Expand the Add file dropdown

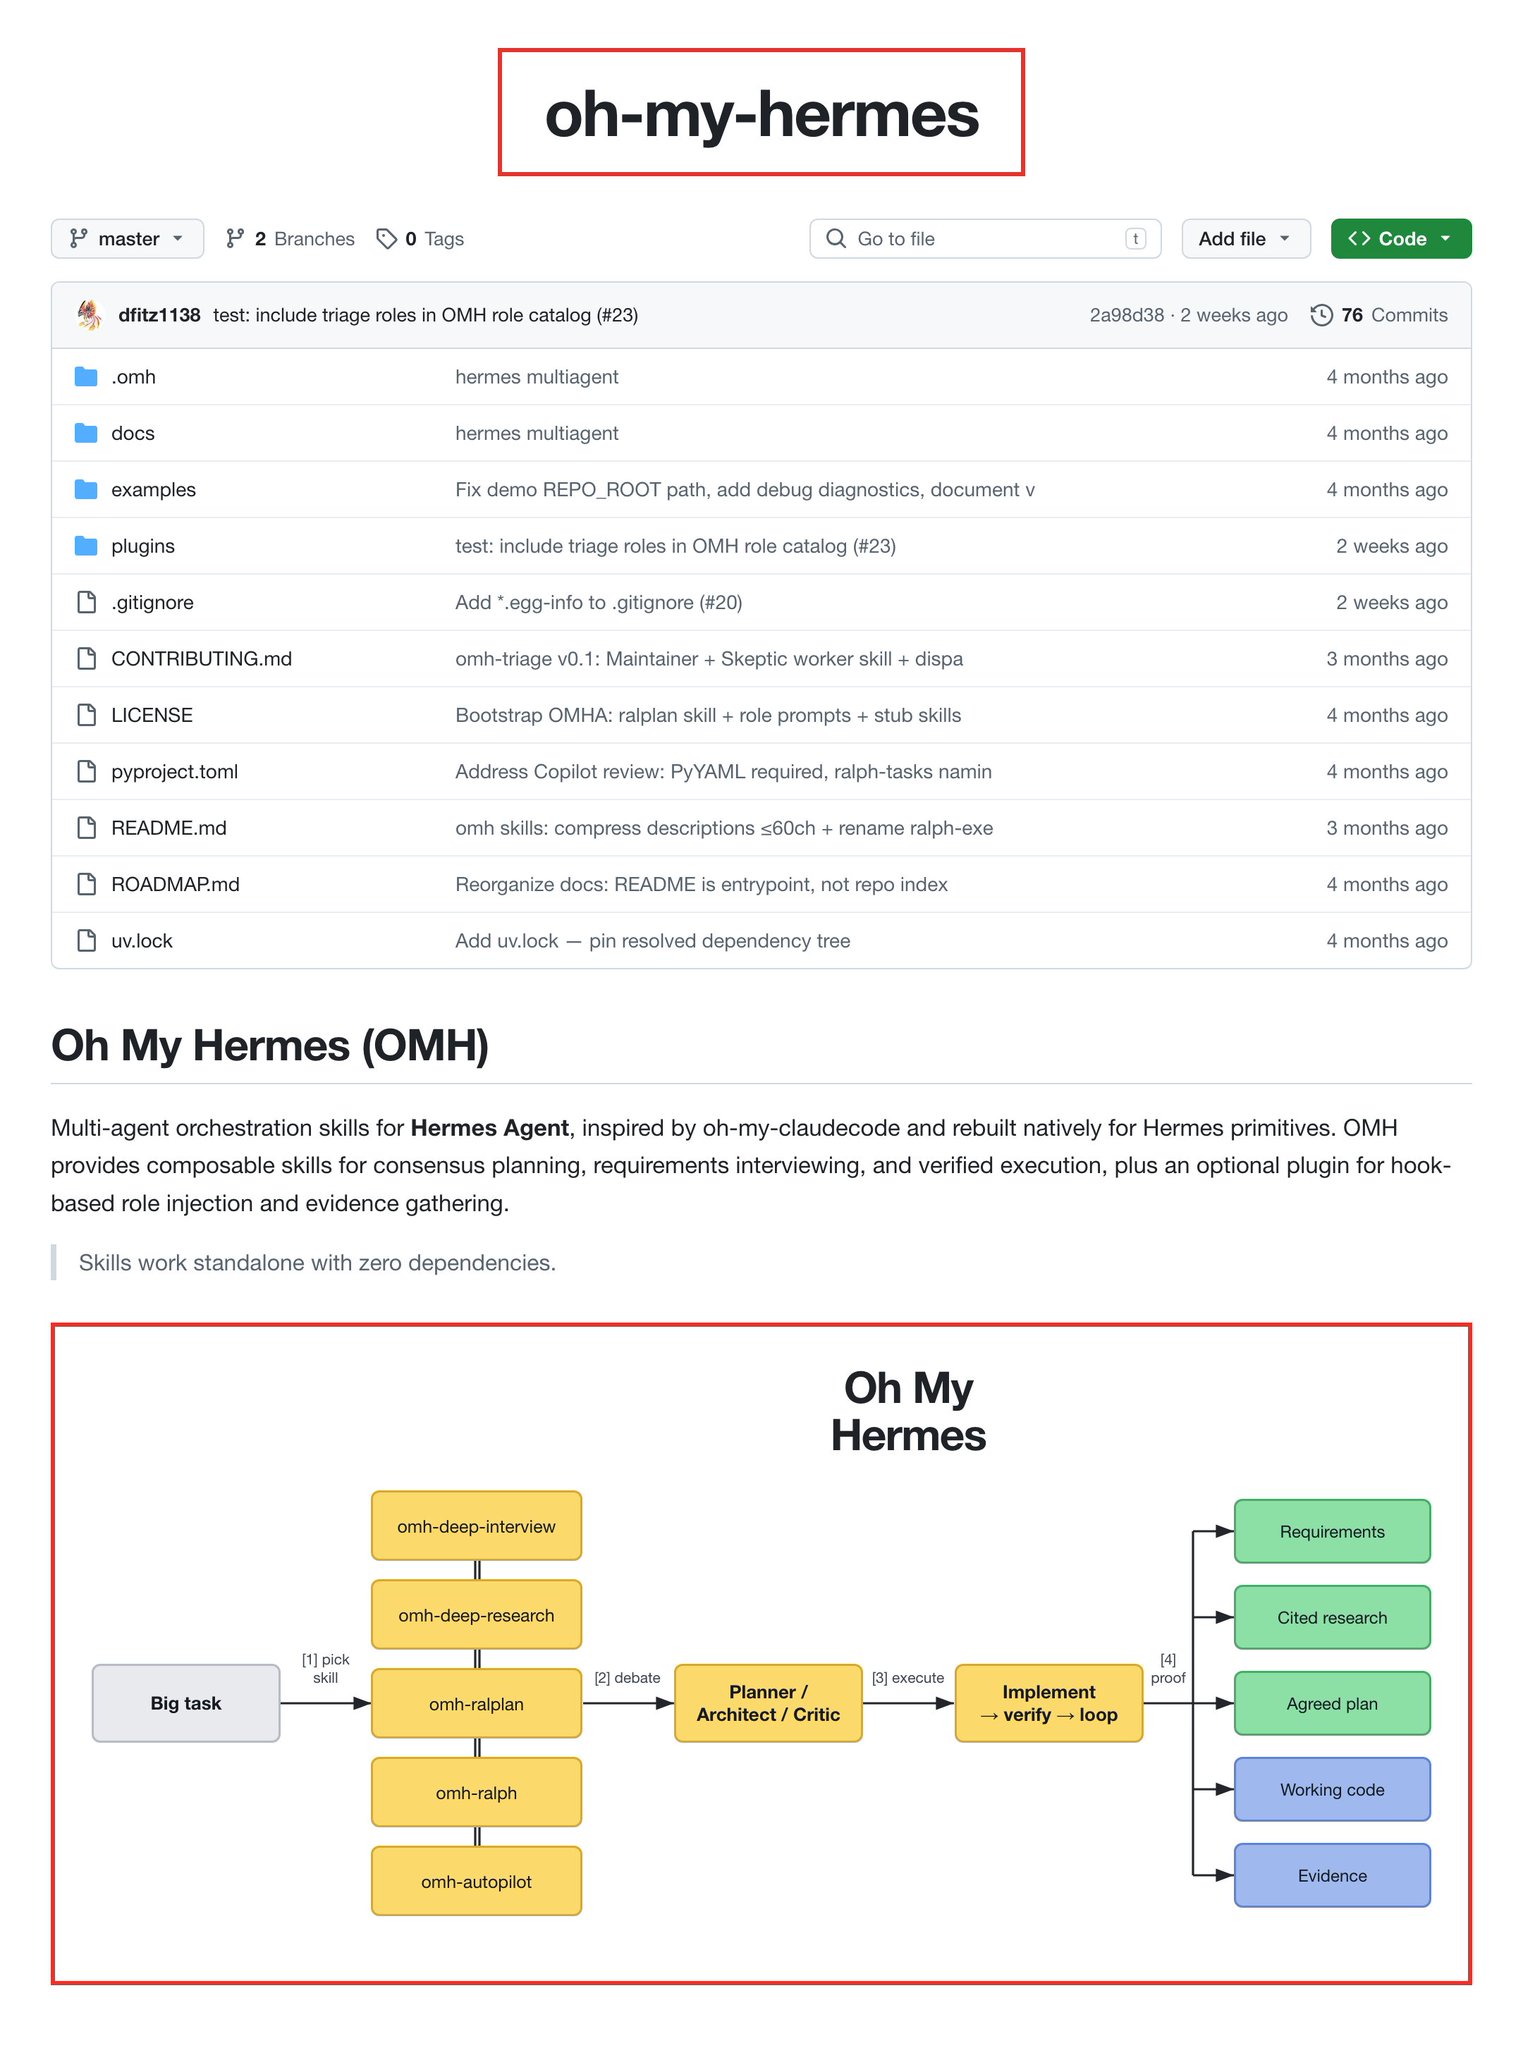coord(1246,239)
